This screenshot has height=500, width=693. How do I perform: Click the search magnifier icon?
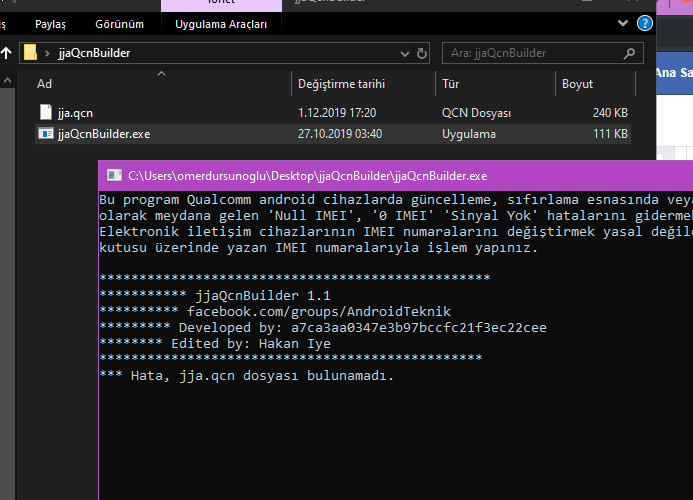click(x=629, y=53)
